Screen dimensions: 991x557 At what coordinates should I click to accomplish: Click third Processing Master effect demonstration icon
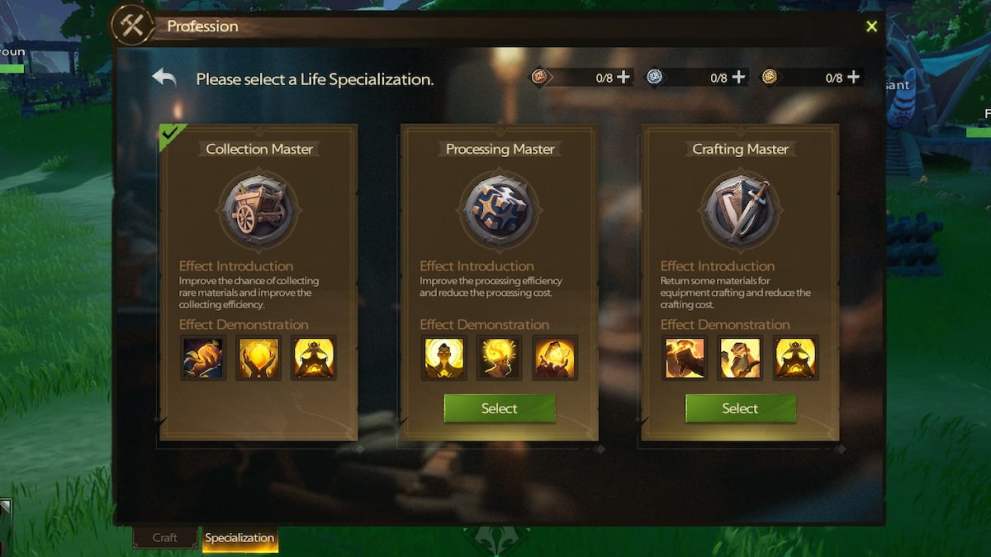pyautogui.click(x=554, y=358)
